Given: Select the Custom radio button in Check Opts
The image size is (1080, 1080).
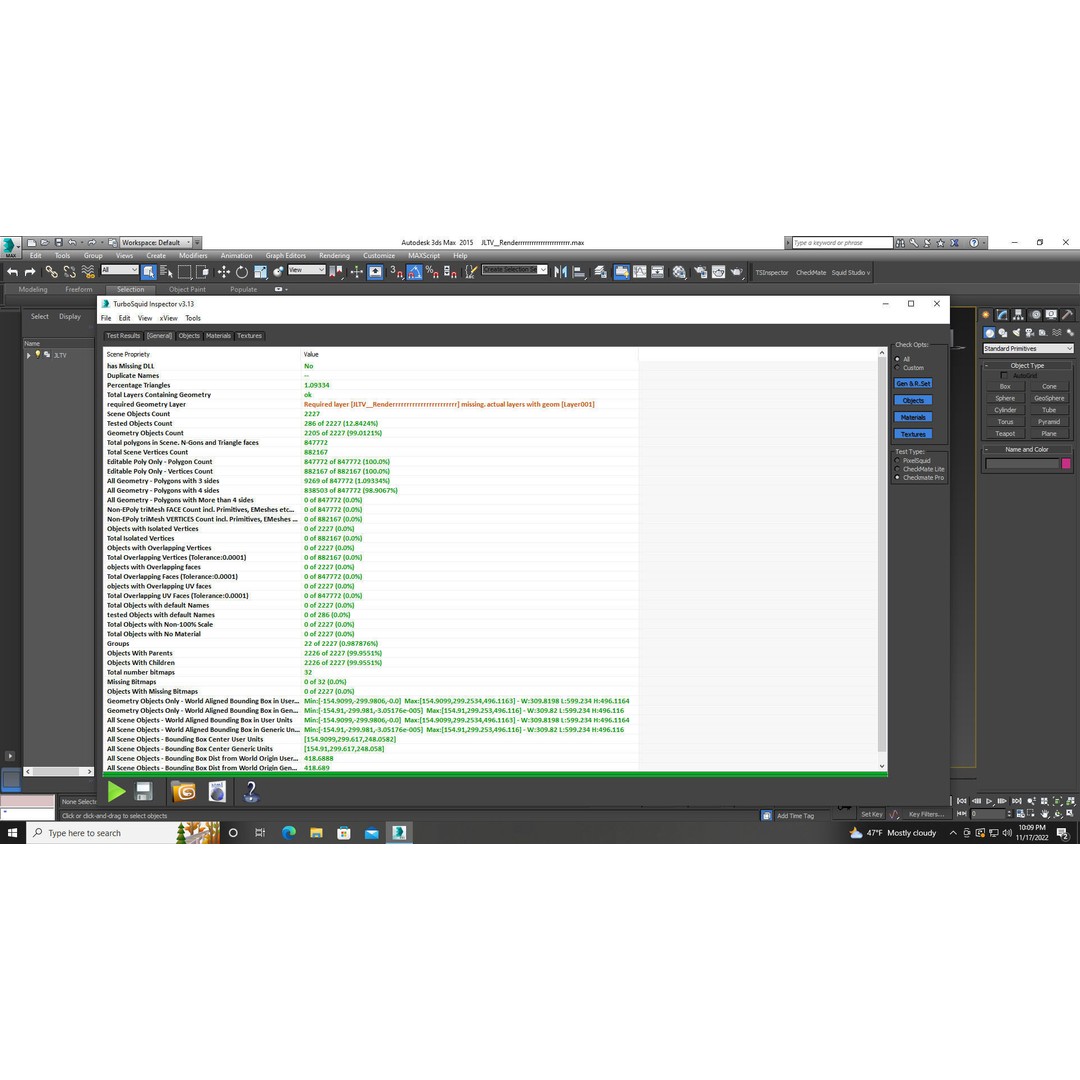Looking at the screenshot, I should pos(897,368).
